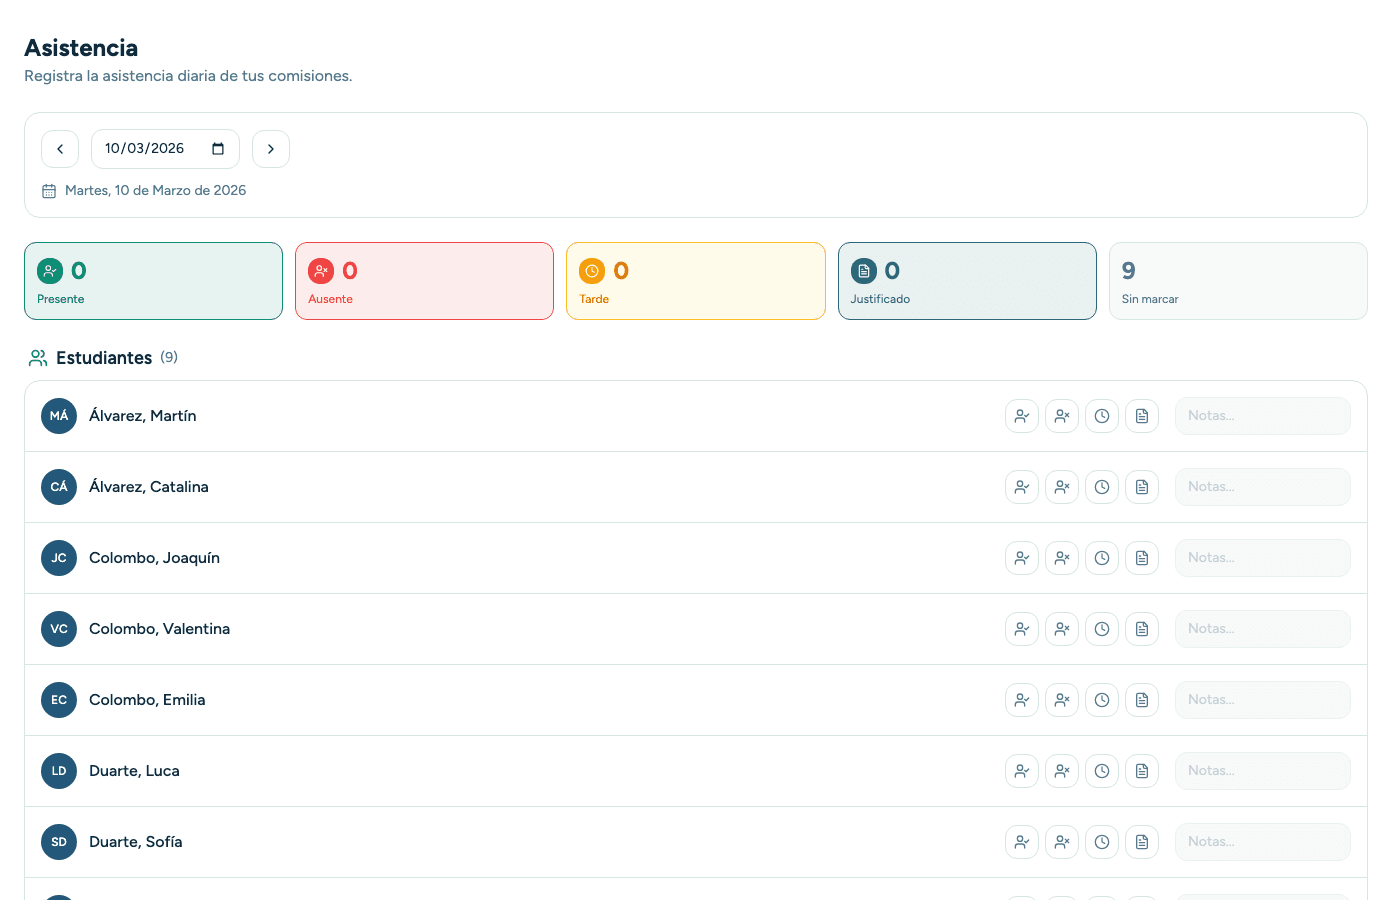1400x900 pixels.
Task: Click the SD avatar for Duarte, Sofía
Action: pyautogui.click(x=59, y=842)
